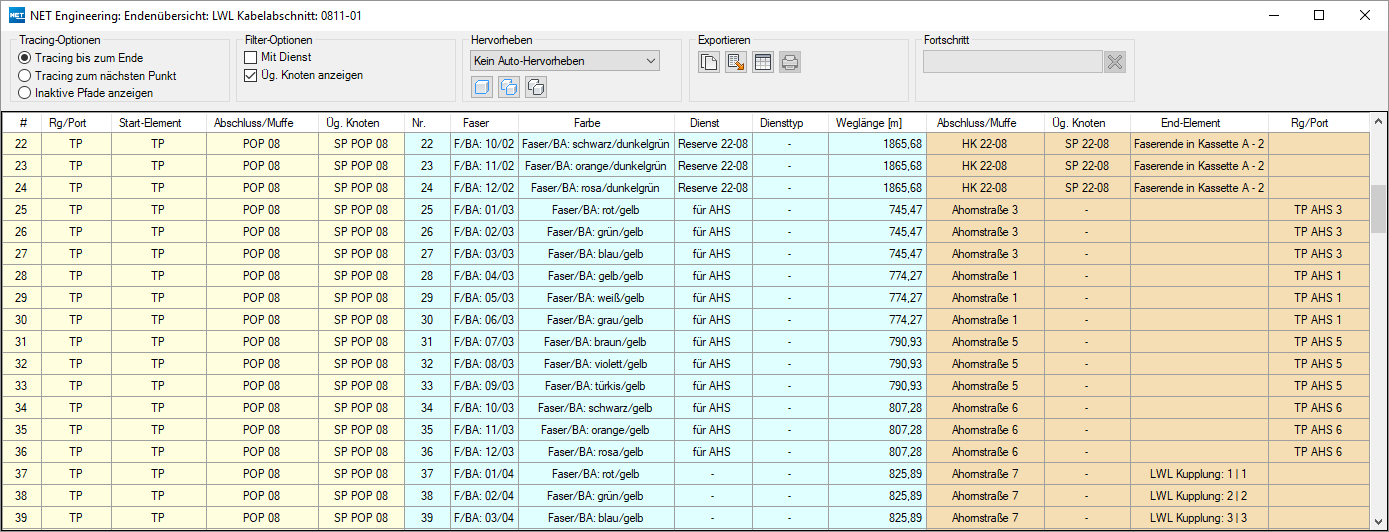Click the 'Diensttyp' column header
1389x532 pixels.
790,123
